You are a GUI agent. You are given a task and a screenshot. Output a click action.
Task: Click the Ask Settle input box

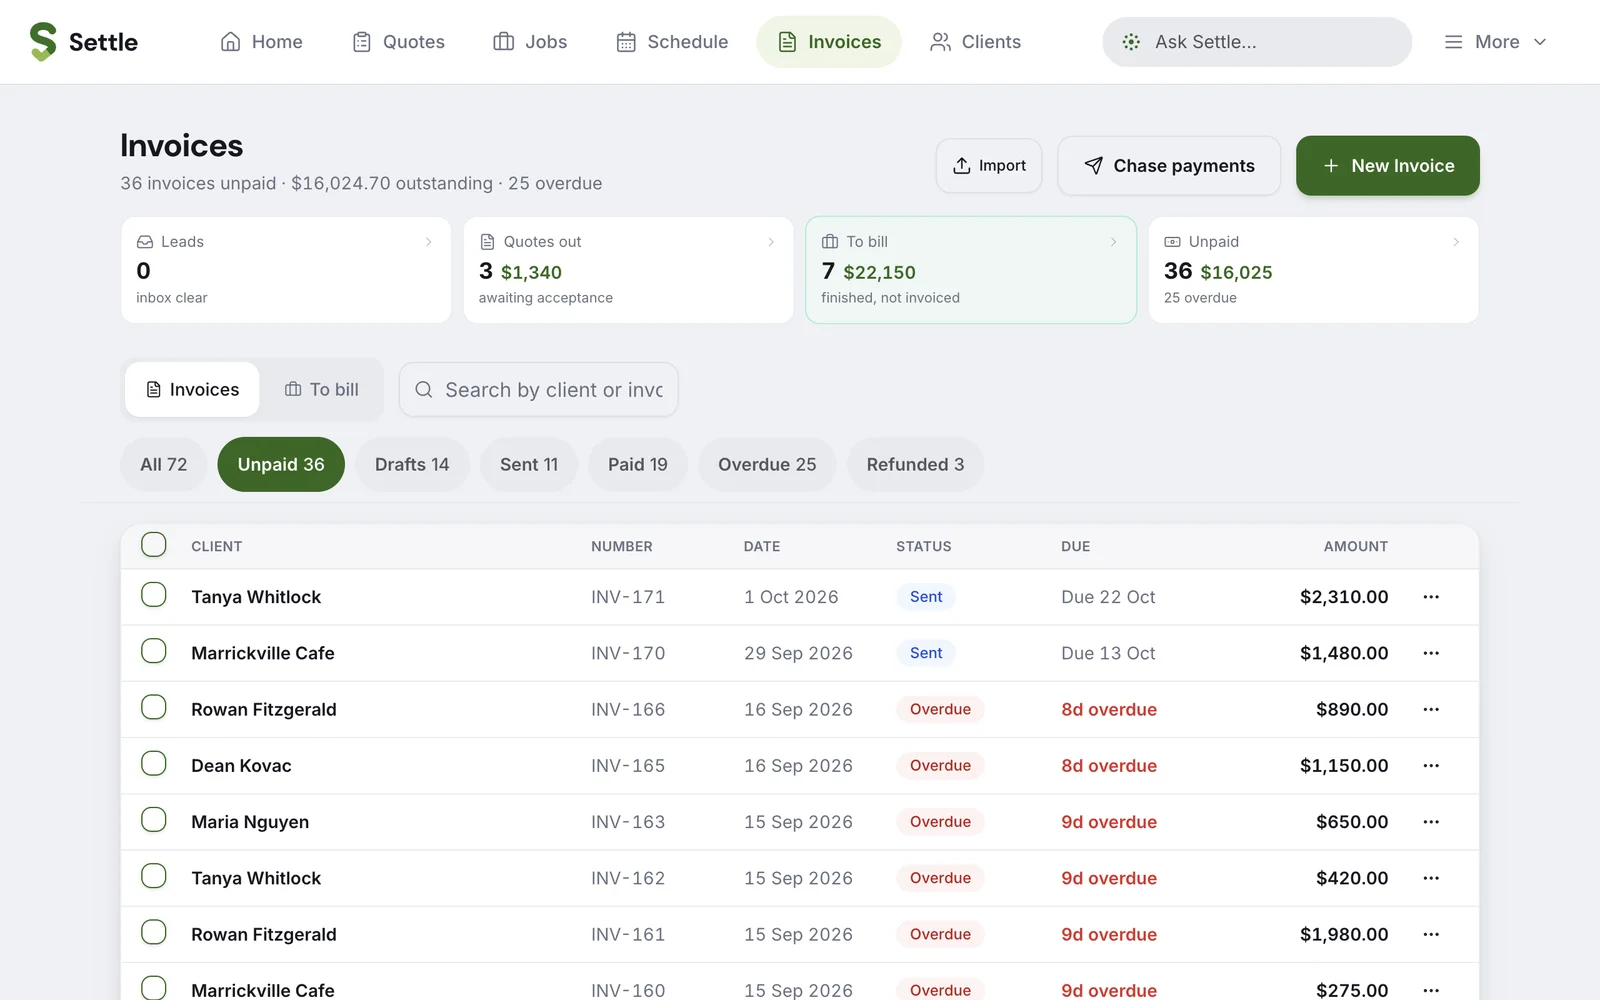[x=1257, y=42]
